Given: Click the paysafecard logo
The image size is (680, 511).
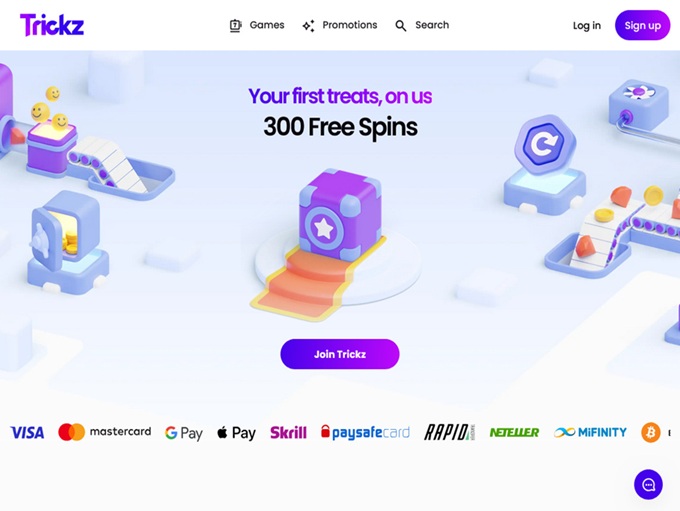Looking at the screenshot, I should pos(365,432).
